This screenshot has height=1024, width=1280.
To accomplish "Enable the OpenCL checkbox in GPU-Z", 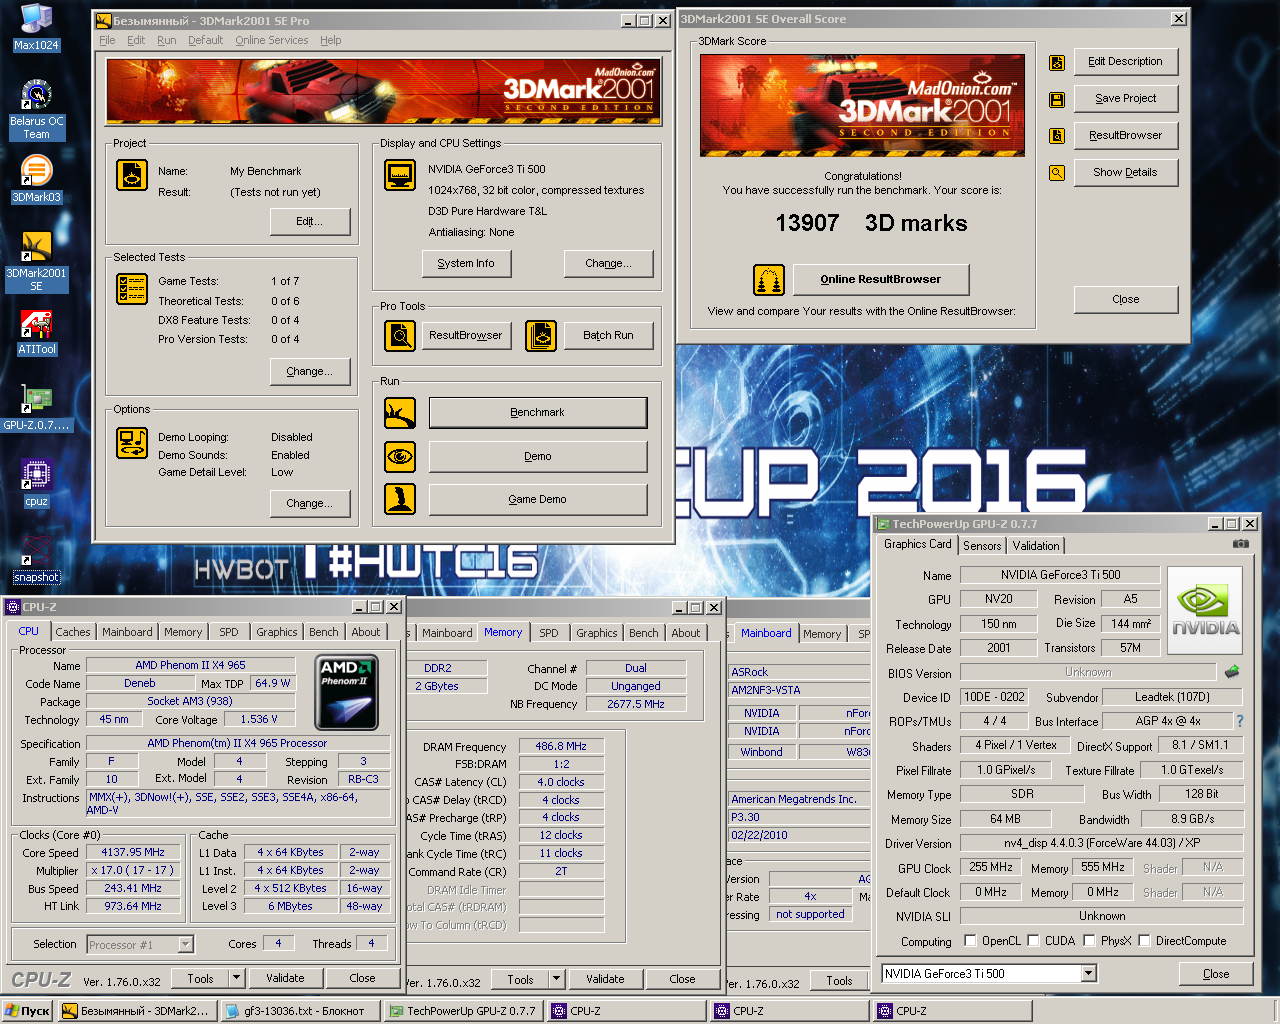I will click(970, 940).
